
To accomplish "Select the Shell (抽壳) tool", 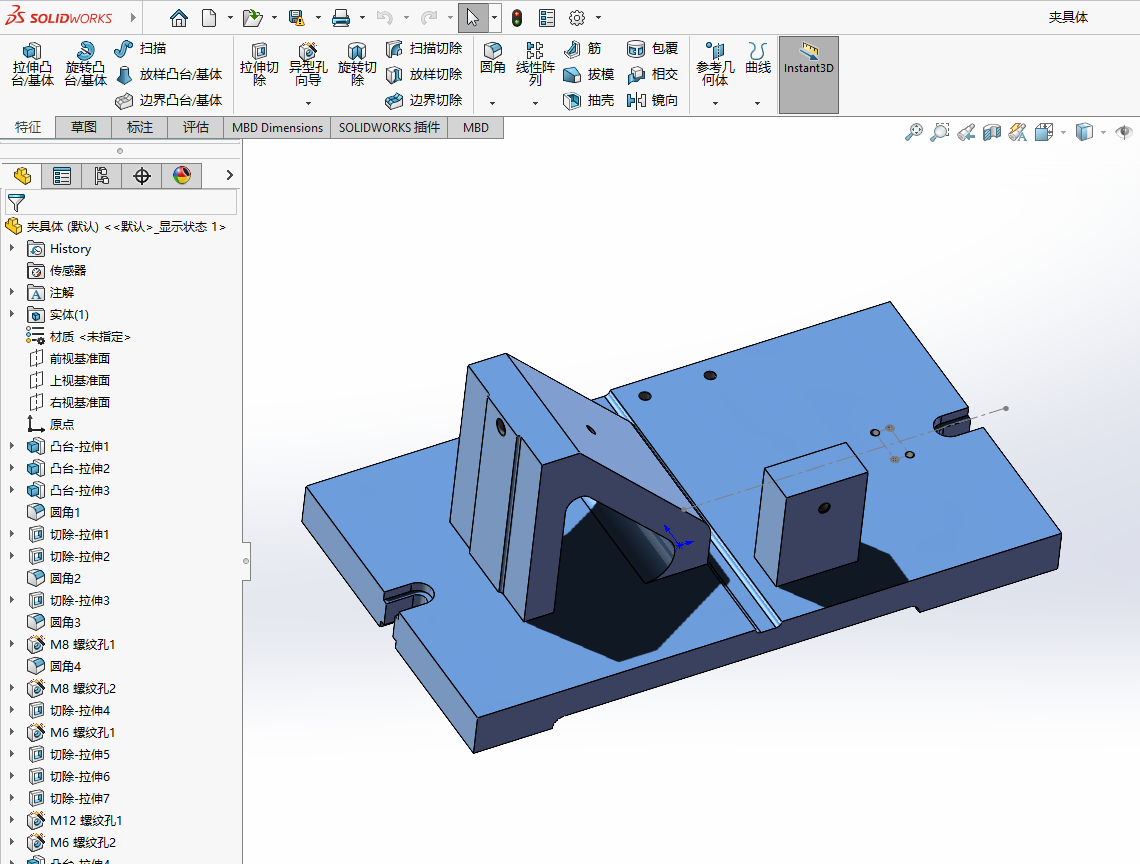I will click(x=588, y=100).
